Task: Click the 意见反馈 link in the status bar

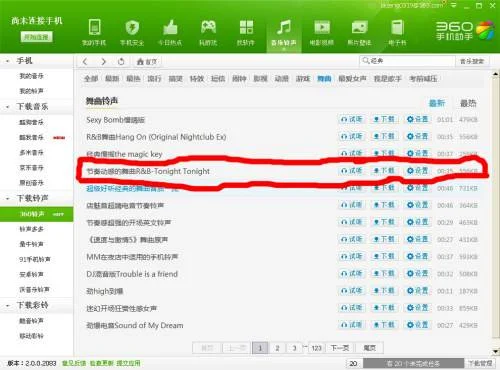Action: pos(74,363)
